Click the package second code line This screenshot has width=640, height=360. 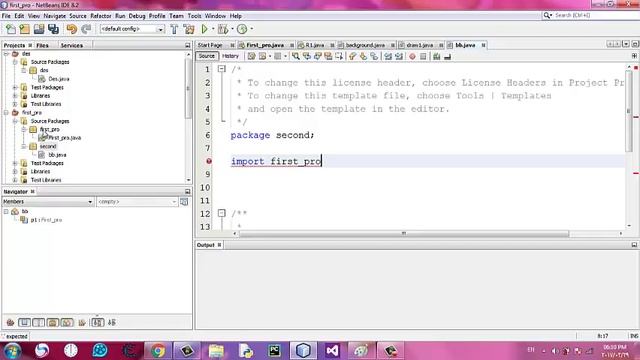pyautogui.click(x=272, y=135)
